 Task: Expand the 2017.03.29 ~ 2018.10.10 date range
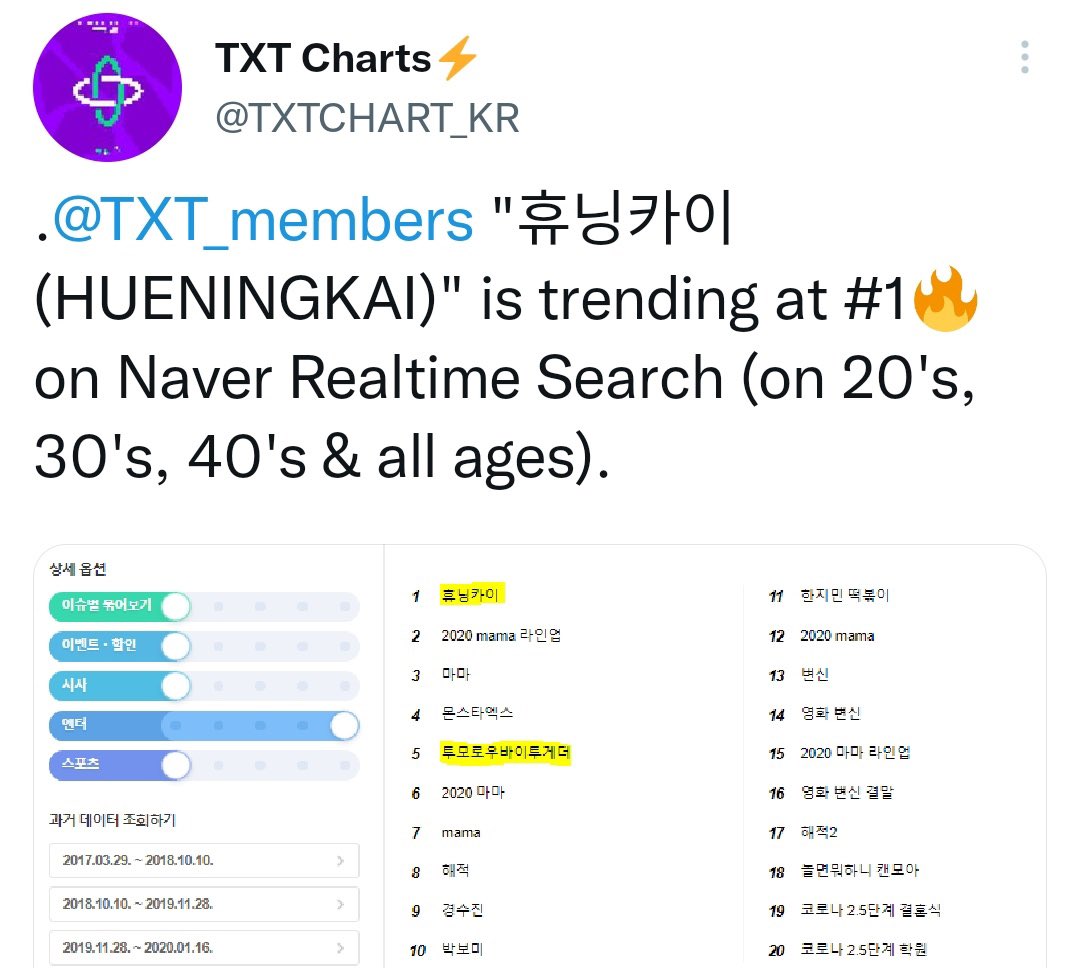(204, 860)
